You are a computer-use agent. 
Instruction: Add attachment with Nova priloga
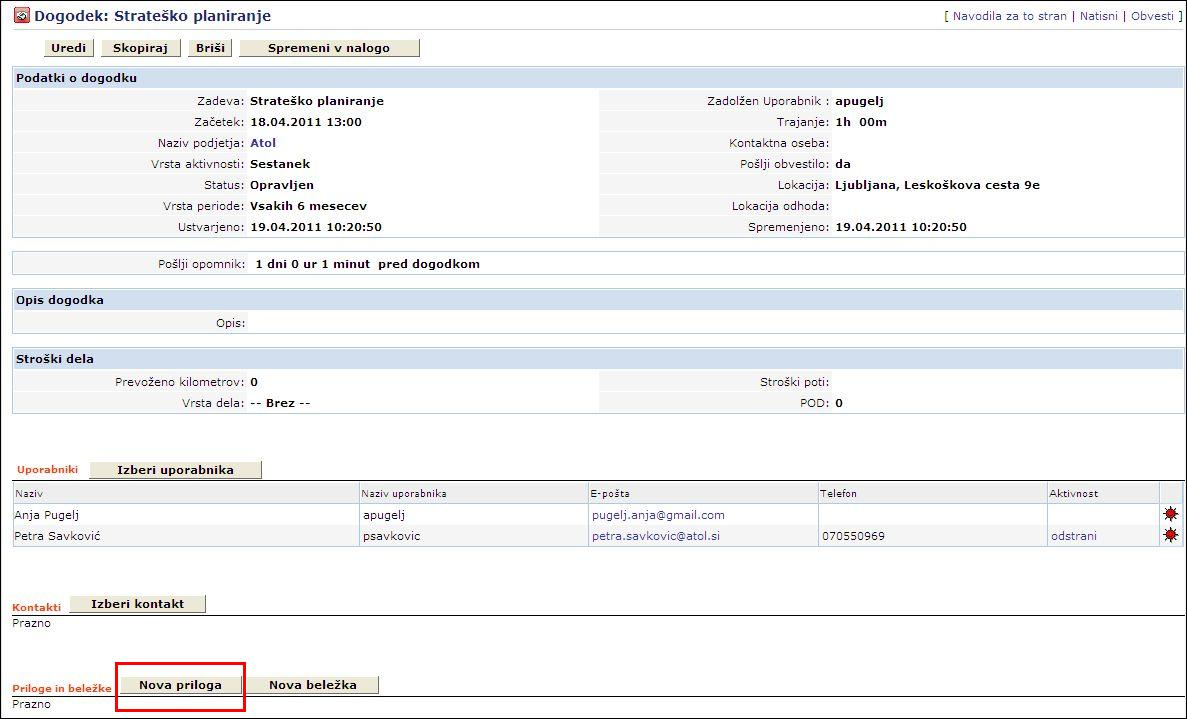180,685
